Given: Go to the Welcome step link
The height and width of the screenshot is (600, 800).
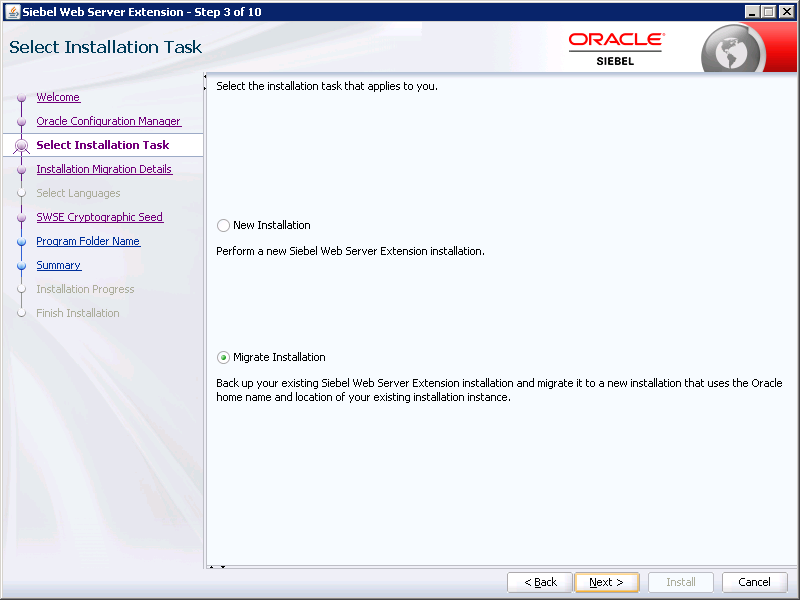Looking at the screenshot, I should (x=58, y=97).
